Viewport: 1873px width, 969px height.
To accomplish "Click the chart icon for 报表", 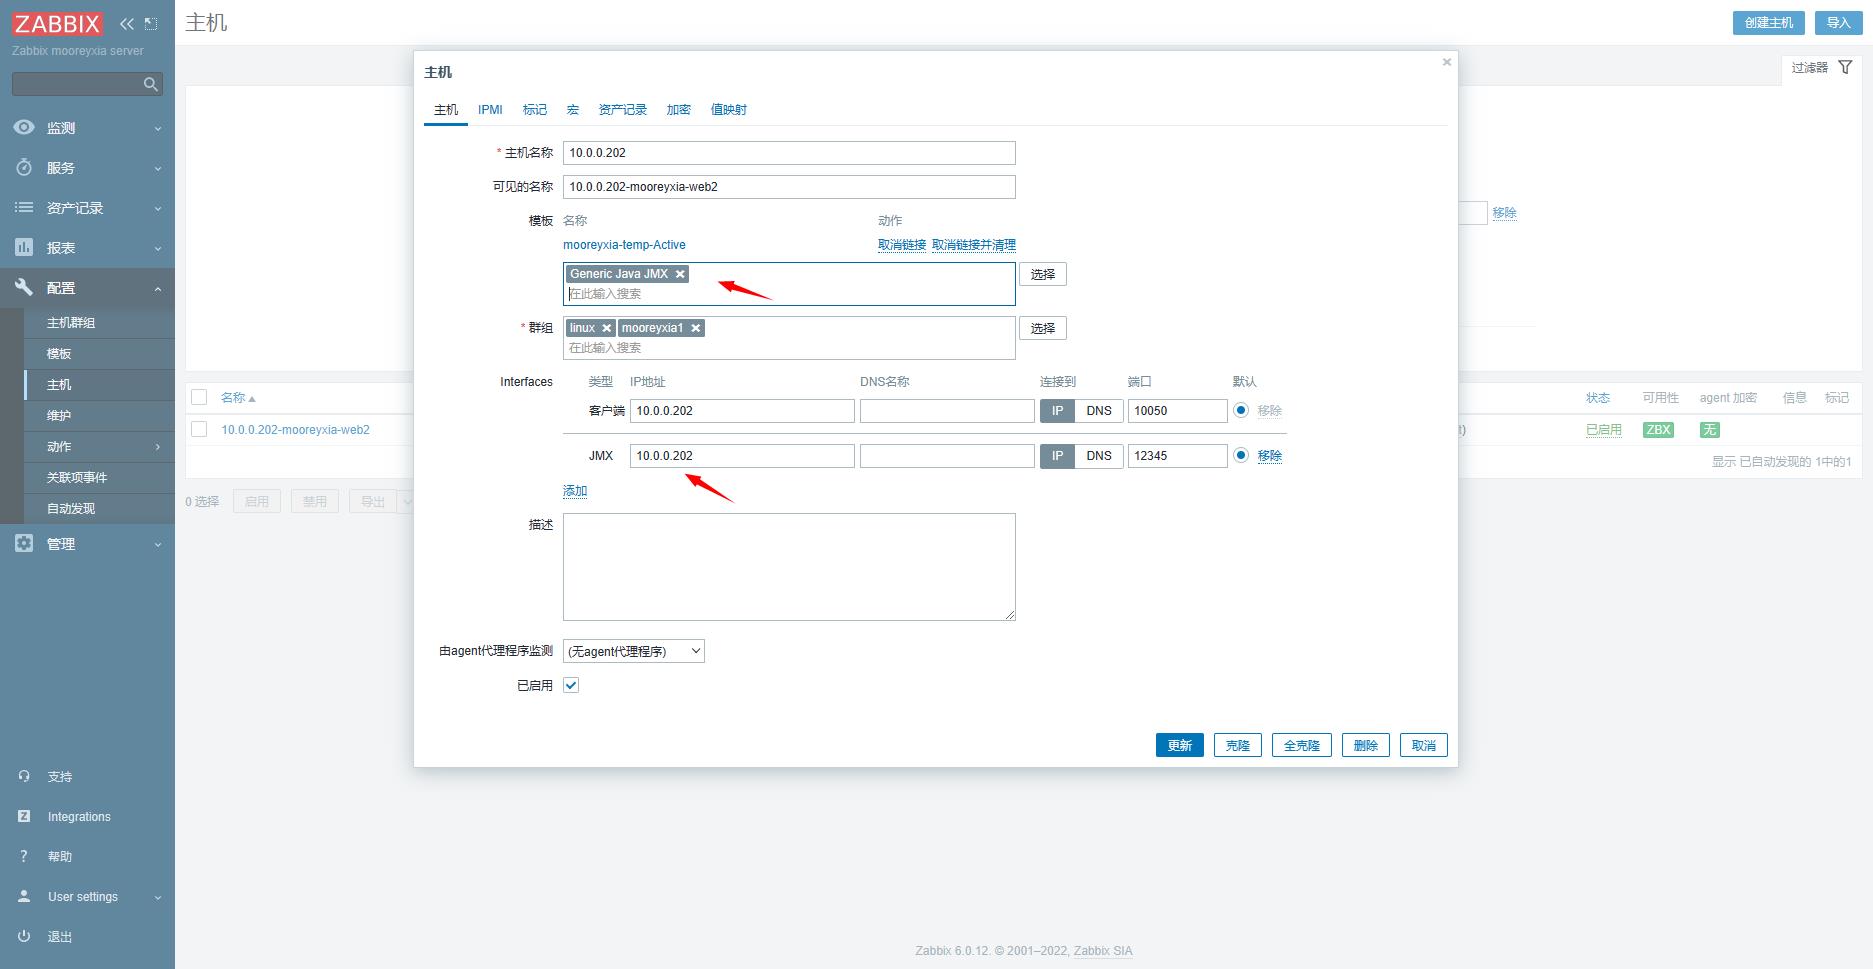I will pos(24,247).
